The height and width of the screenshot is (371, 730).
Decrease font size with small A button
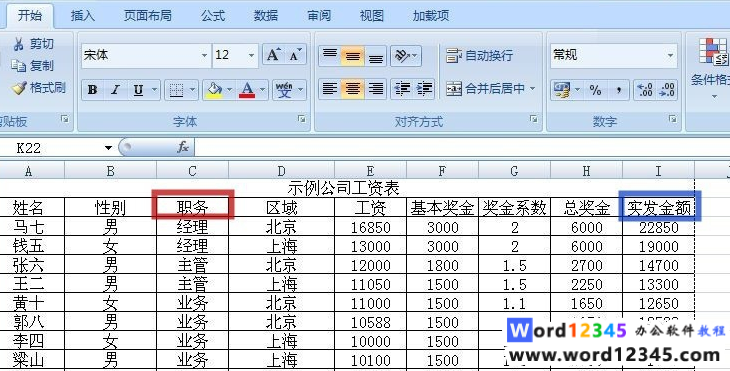(x=295, y=55)
